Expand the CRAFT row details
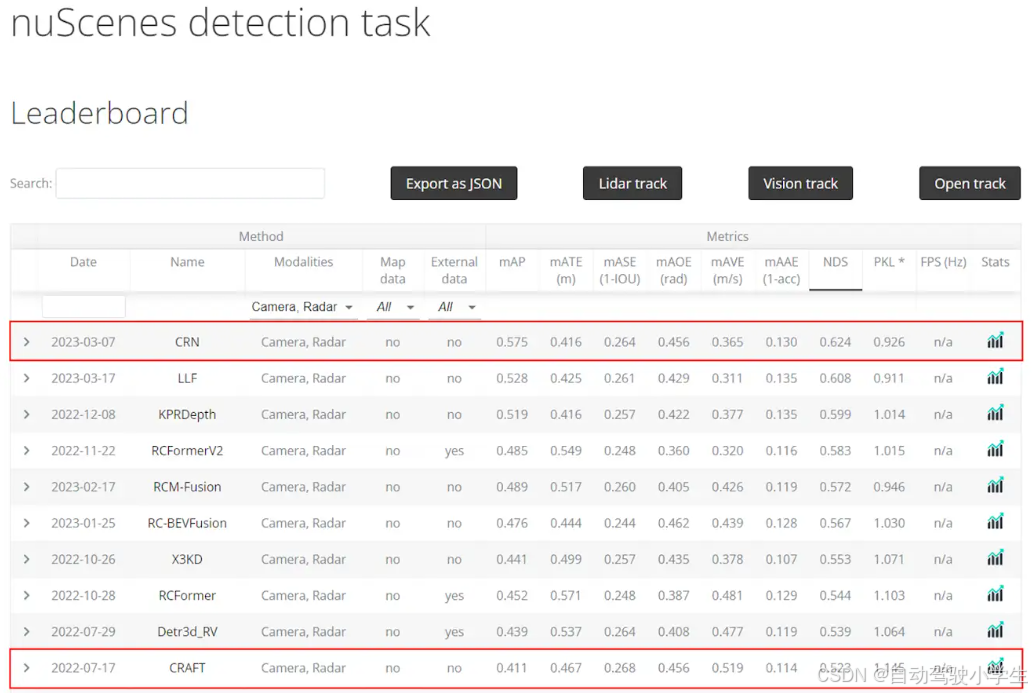Viewport: 1032px width, 693px height. [x=26, y=667]
